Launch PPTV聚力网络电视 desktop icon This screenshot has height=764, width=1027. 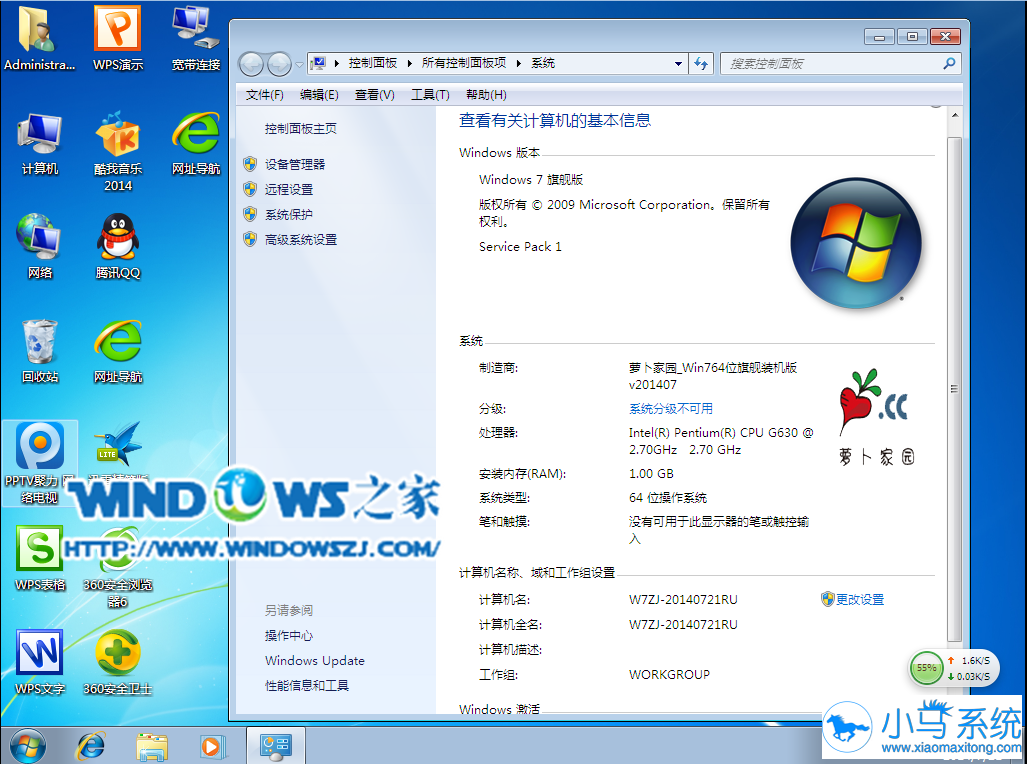click(x=39, y=463)
